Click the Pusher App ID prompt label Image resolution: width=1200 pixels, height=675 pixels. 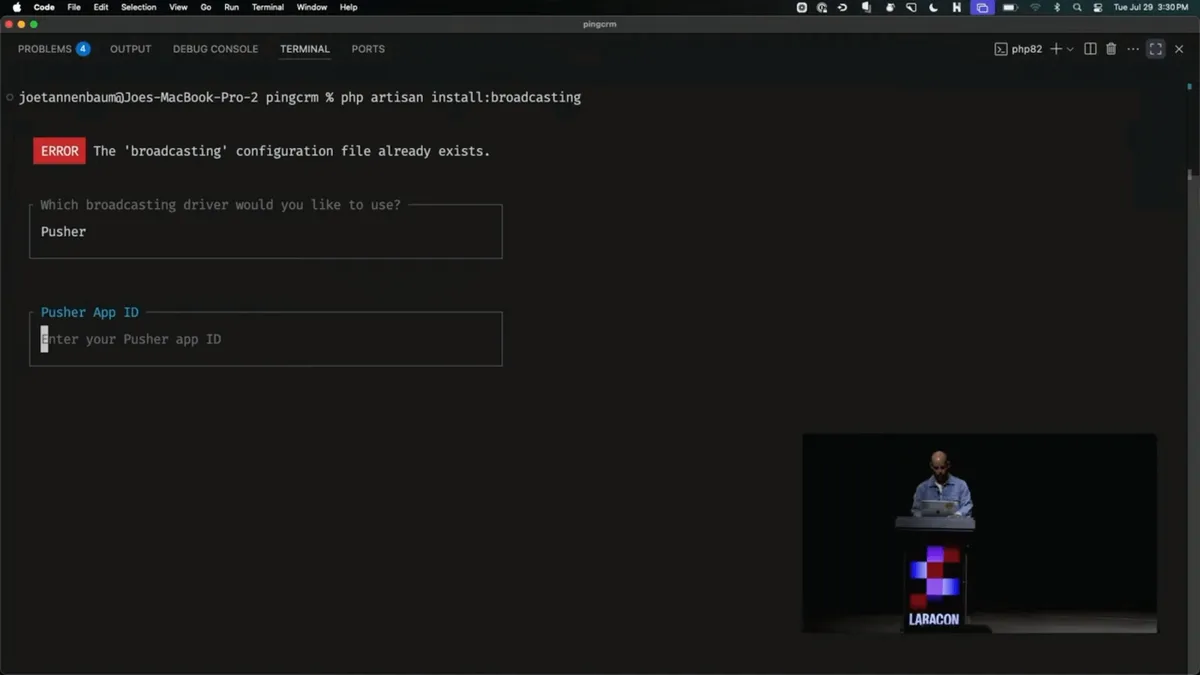point(90,312)
